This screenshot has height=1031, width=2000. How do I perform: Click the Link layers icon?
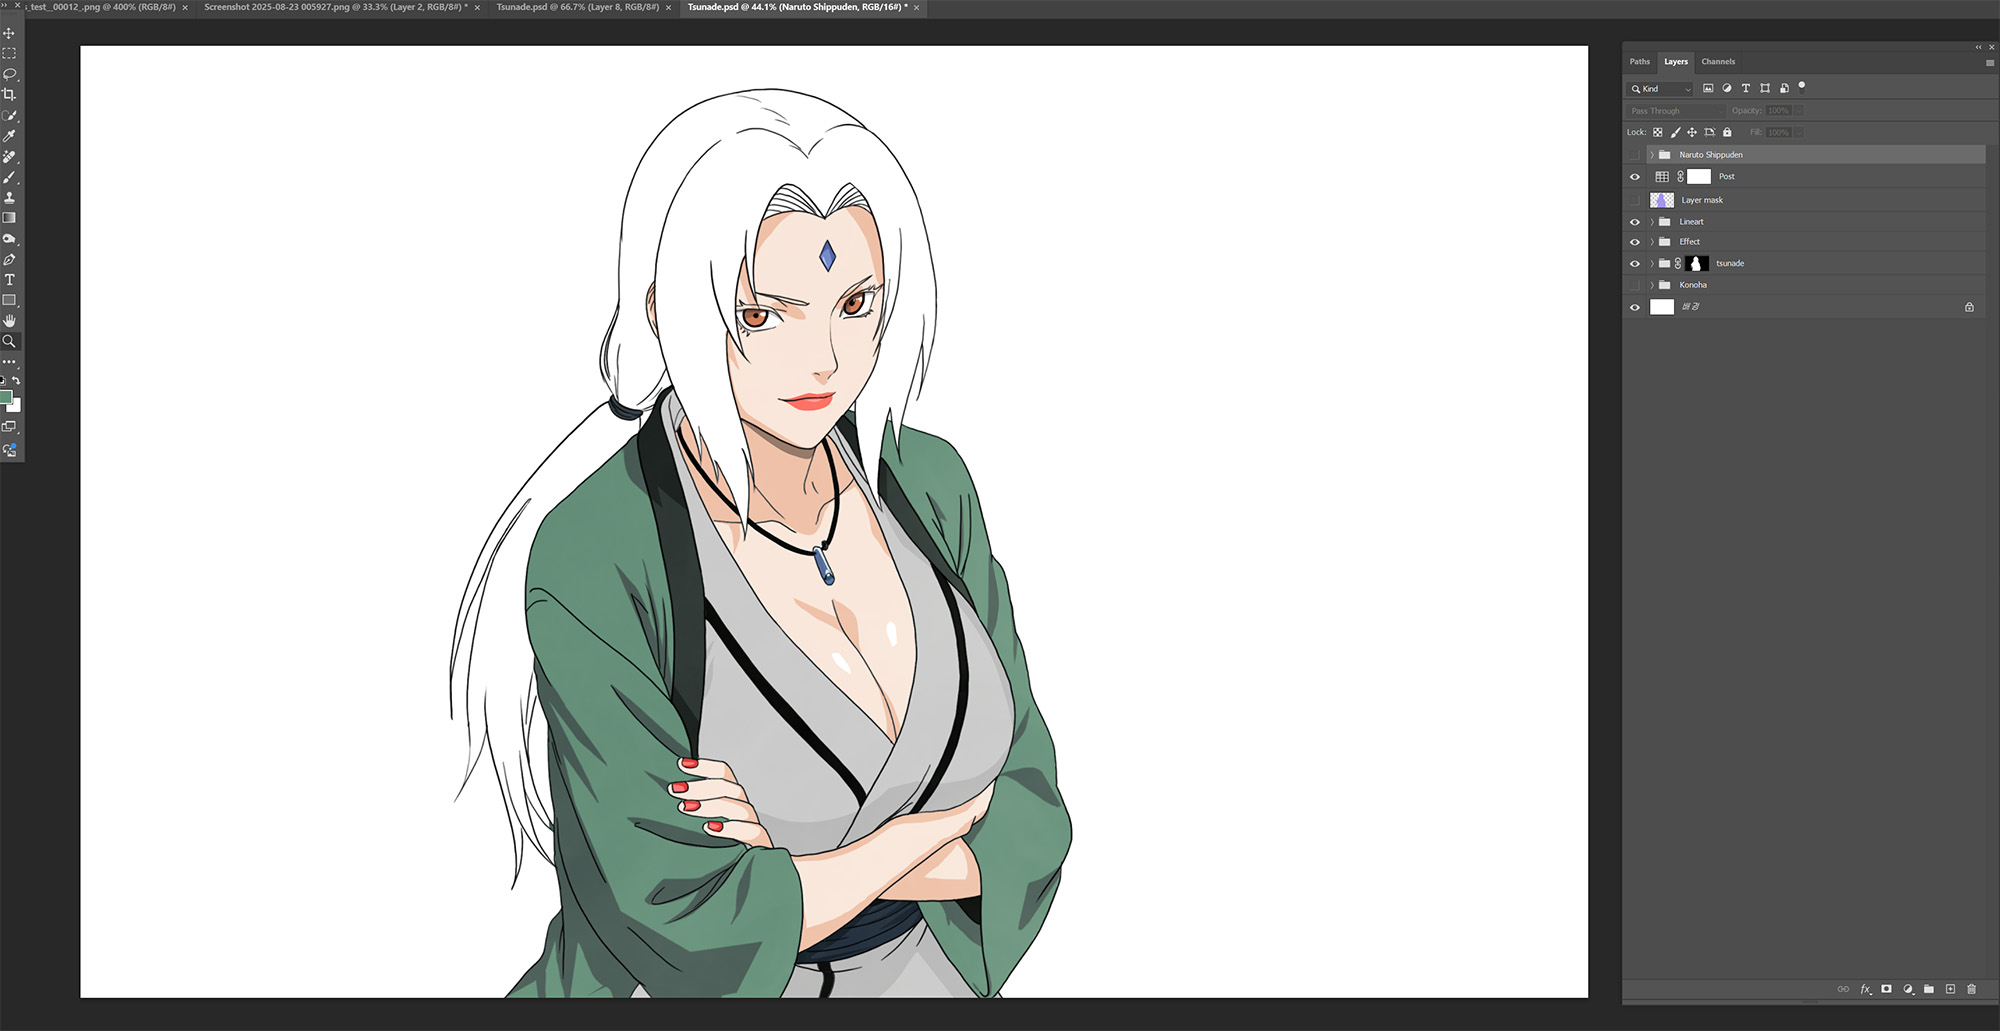[1843, 989]
